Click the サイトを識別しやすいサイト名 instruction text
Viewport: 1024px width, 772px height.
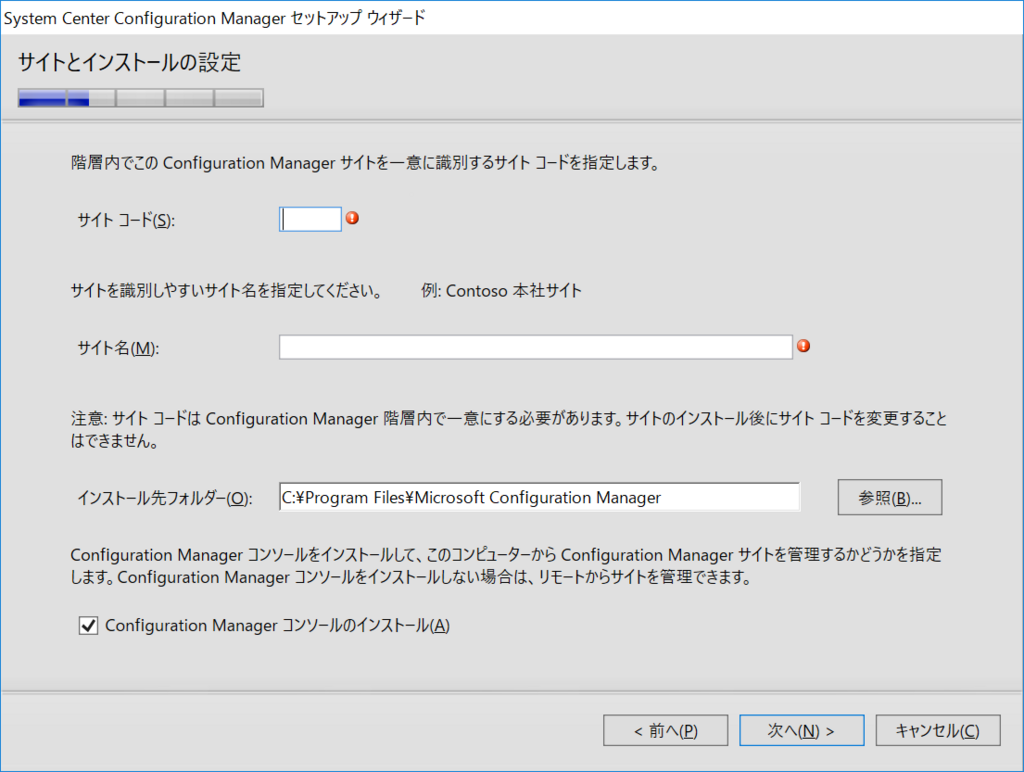(227, 291)
